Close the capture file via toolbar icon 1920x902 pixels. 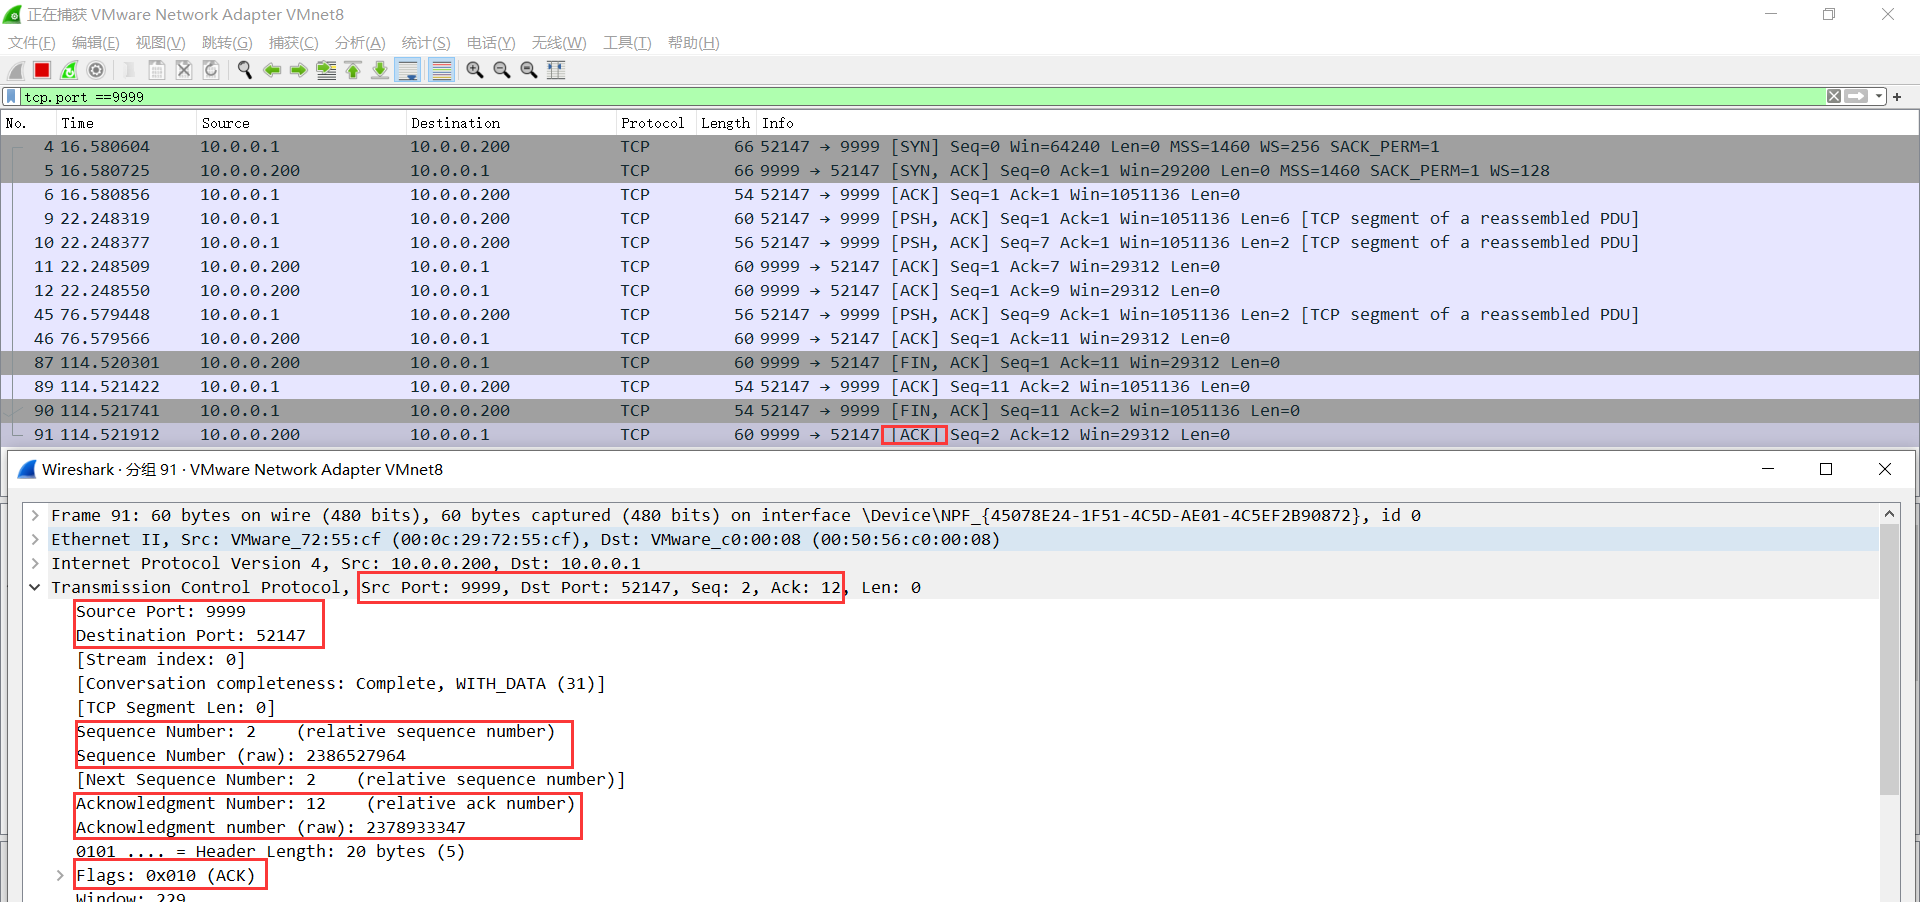pyautogui.click(x=184, y=70)
